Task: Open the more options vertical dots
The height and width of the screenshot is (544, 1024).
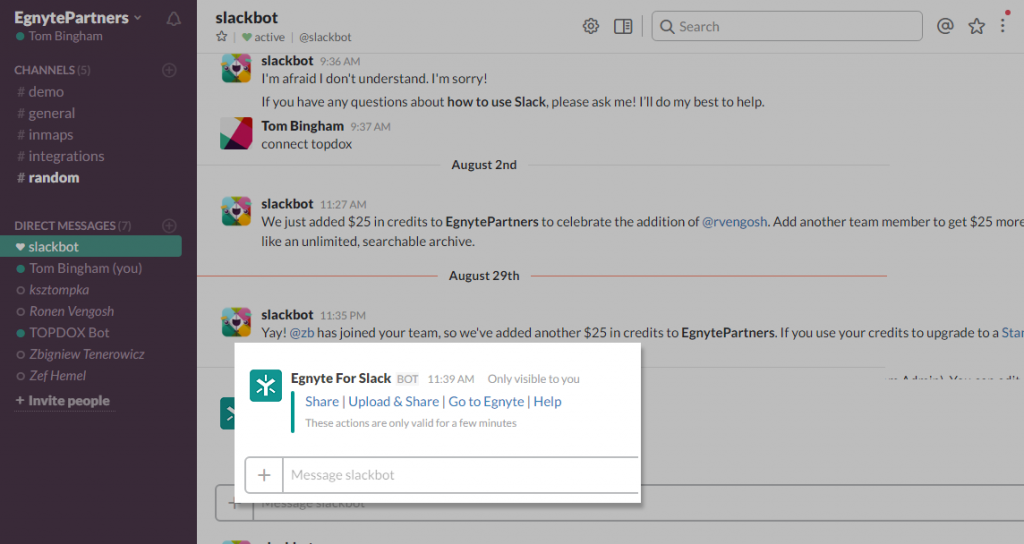Action: click(x=1004, y=27)
